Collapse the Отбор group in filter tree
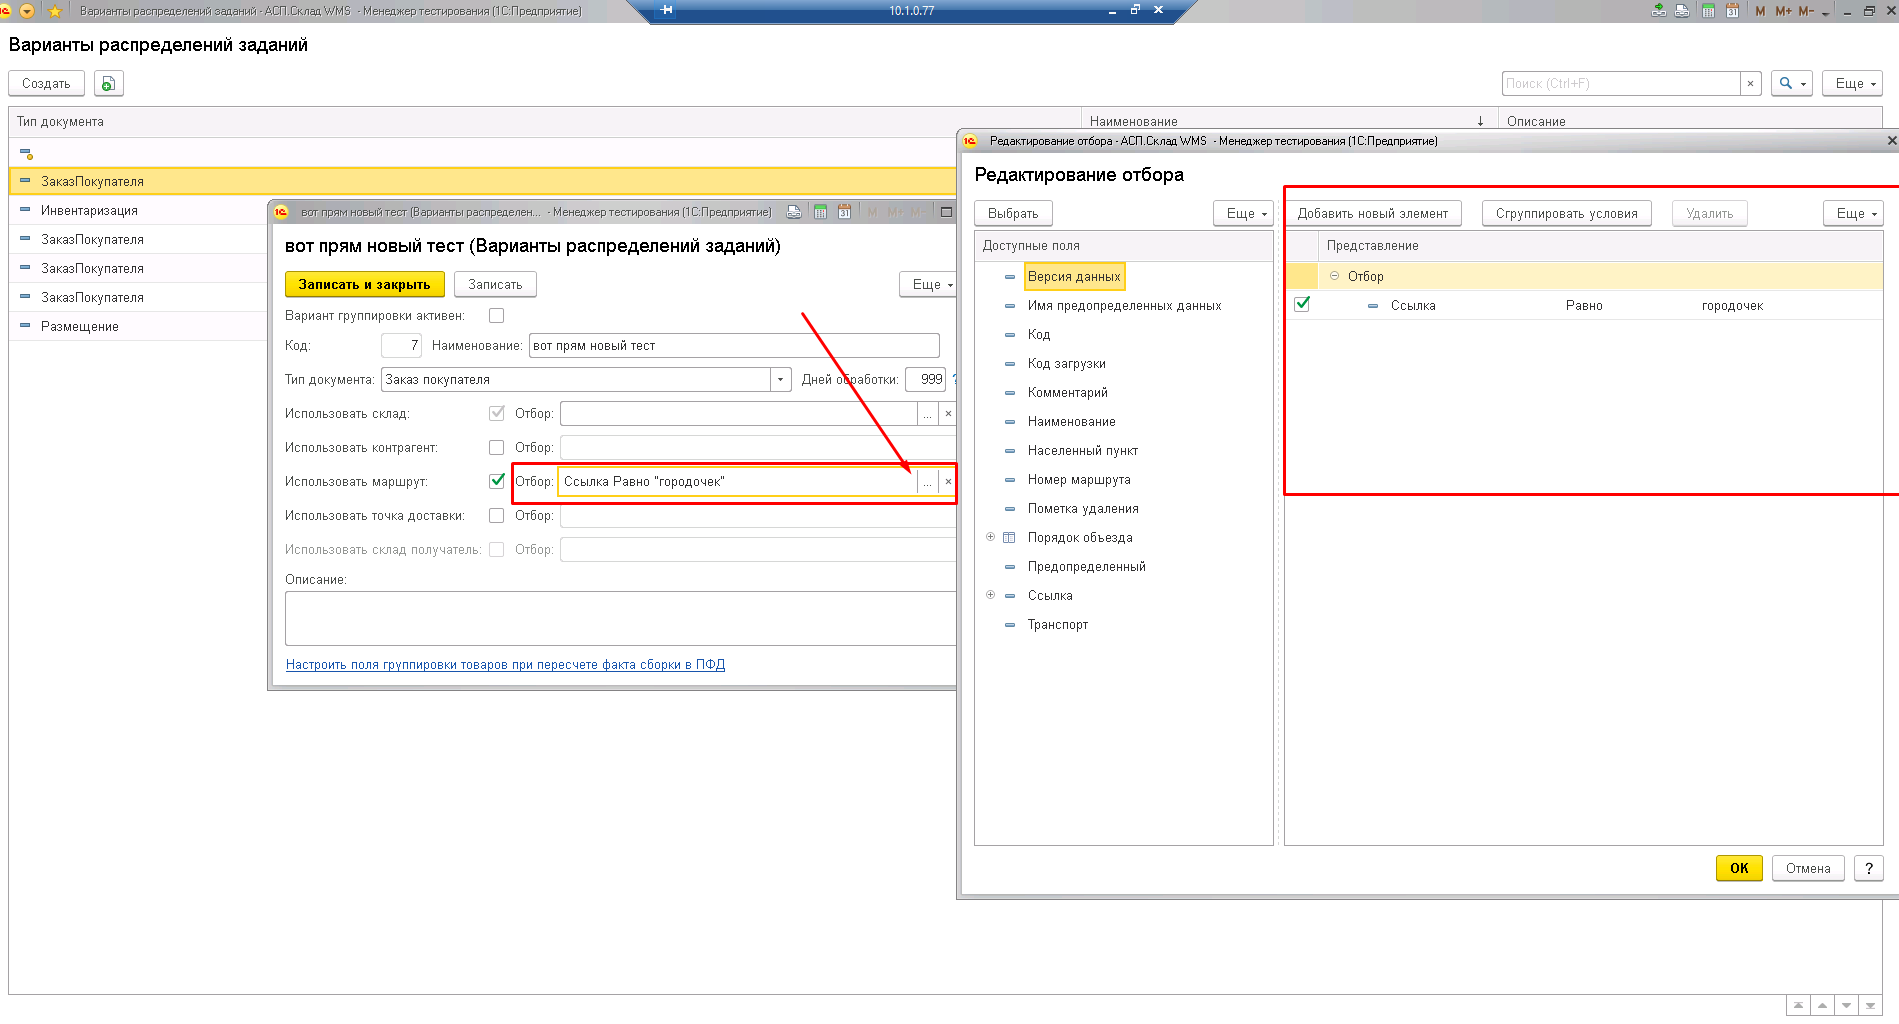 pos(1334,276)
